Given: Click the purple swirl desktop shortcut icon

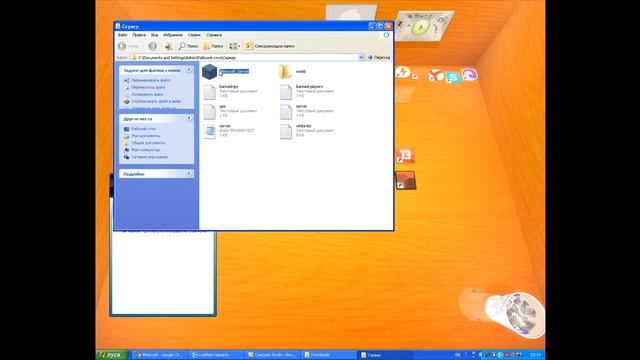Looking at the screenshot, I should point(469,75).
